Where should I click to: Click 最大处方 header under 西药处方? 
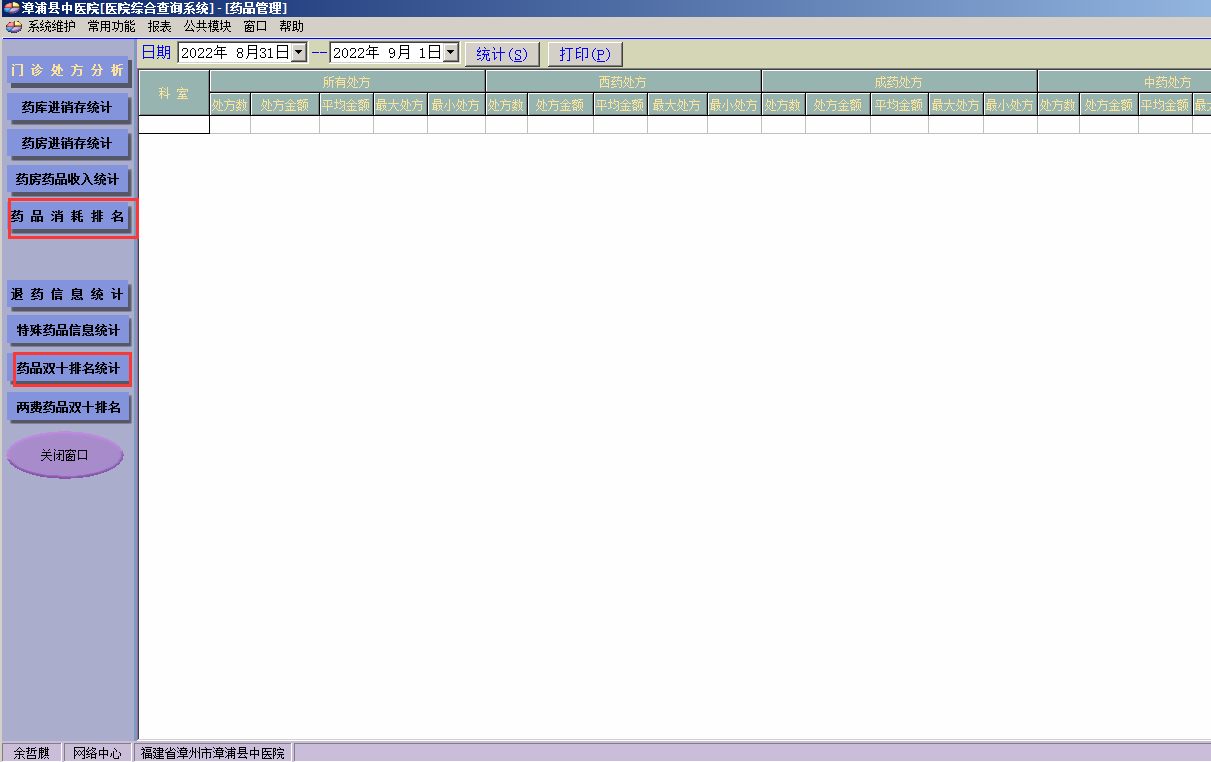pos(677,104)
